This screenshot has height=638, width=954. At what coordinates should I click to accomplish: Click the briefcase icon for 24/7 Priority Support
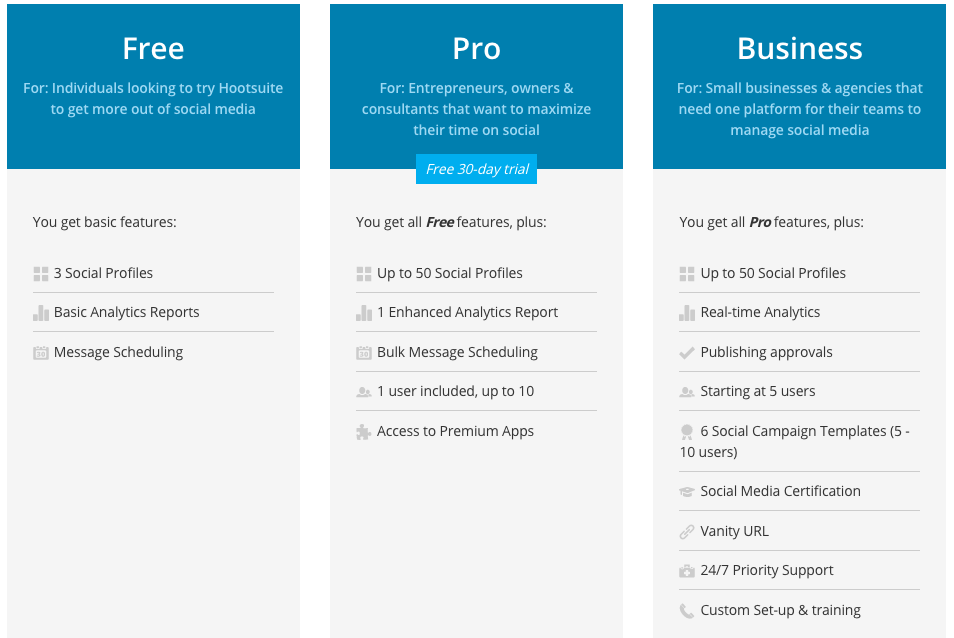tap(687, 570)
